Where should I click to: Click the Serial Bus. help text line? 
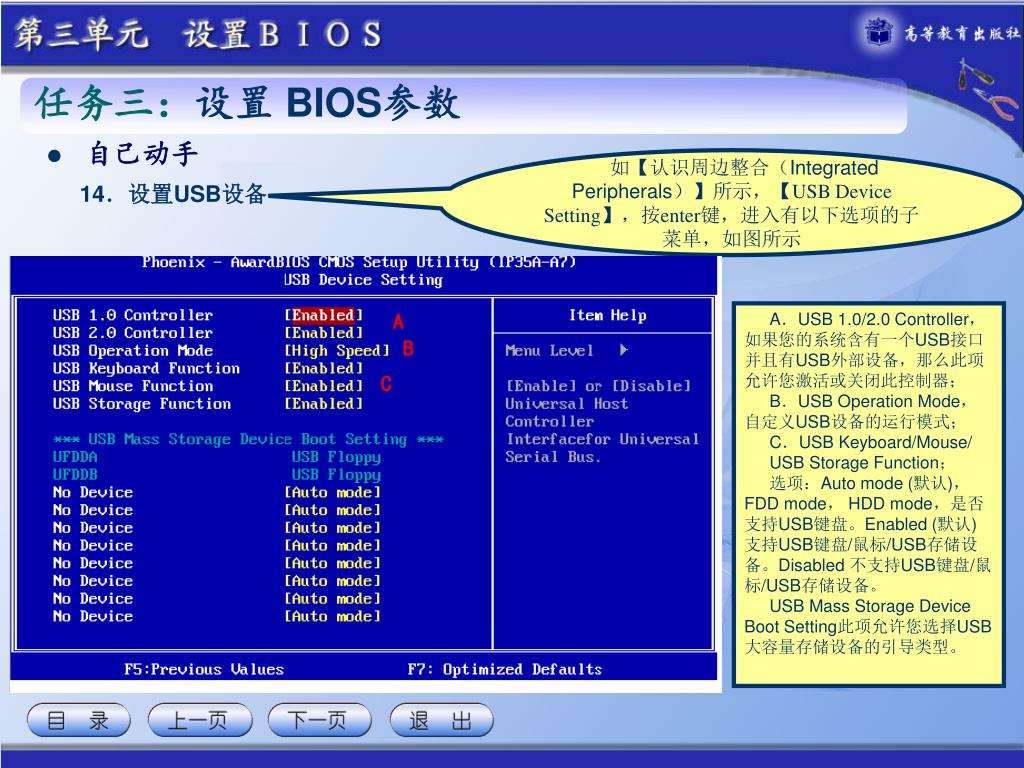click(552, 456)
